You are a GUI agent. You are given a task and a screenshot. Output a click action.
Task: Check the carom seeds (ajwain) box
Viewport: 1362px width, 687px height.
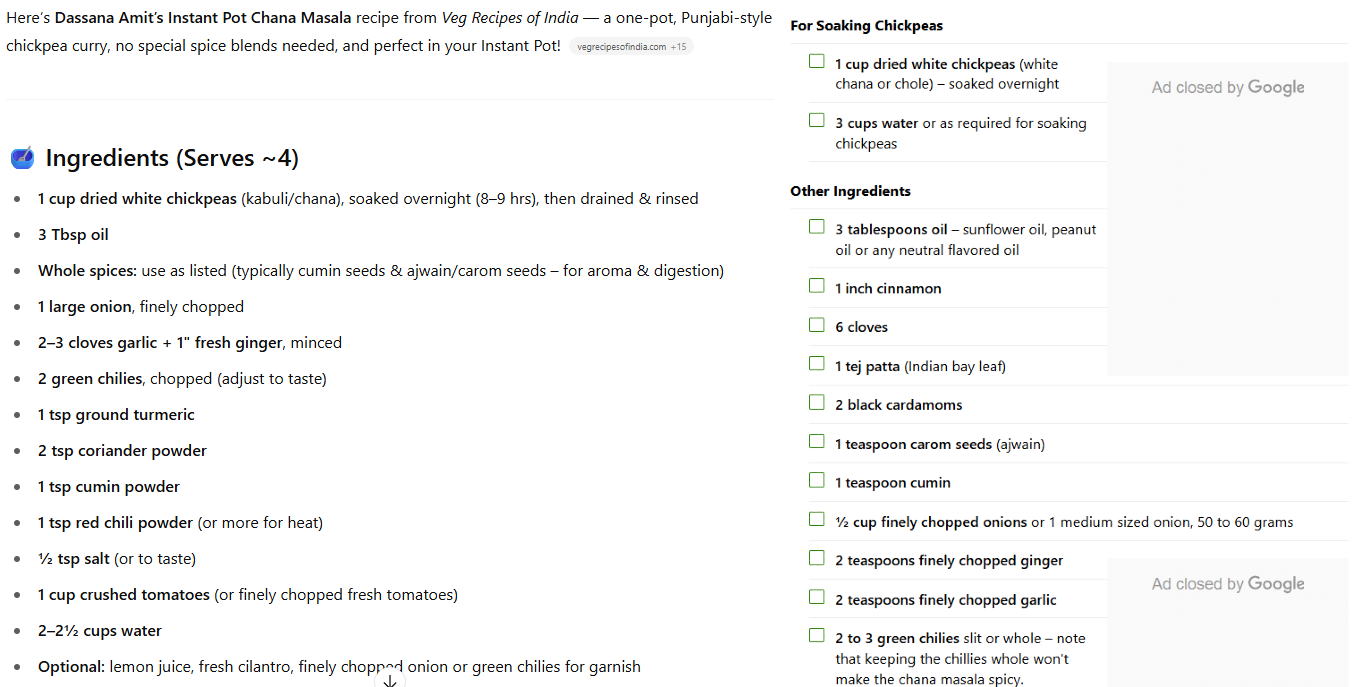817,442
